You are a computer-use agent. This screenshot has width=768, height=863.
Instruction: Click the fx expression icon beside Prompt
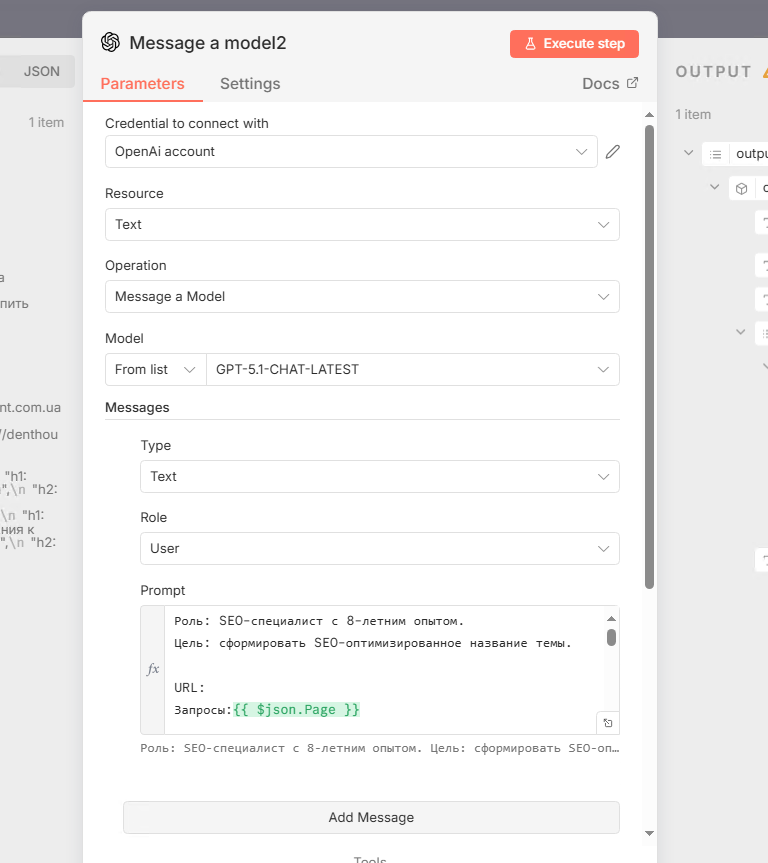(153, 669)
